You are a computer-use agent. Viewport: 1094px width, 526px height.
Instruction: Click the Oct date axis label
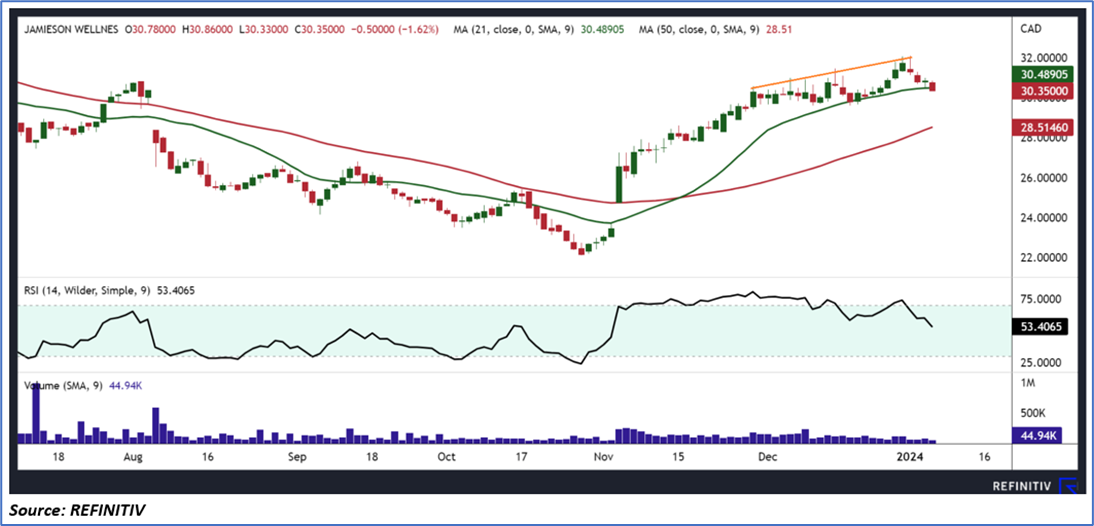coord(446,458)
